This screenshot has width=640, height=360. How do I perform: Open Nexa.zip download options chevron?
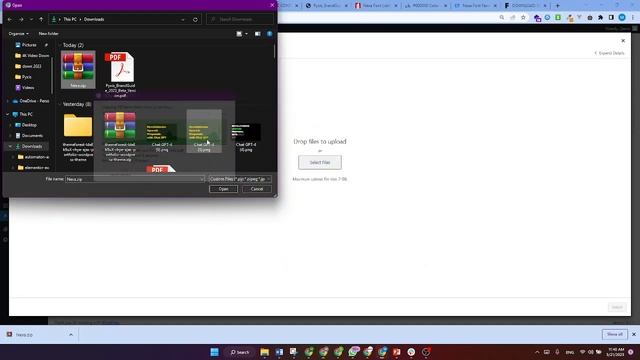[71, 335]
